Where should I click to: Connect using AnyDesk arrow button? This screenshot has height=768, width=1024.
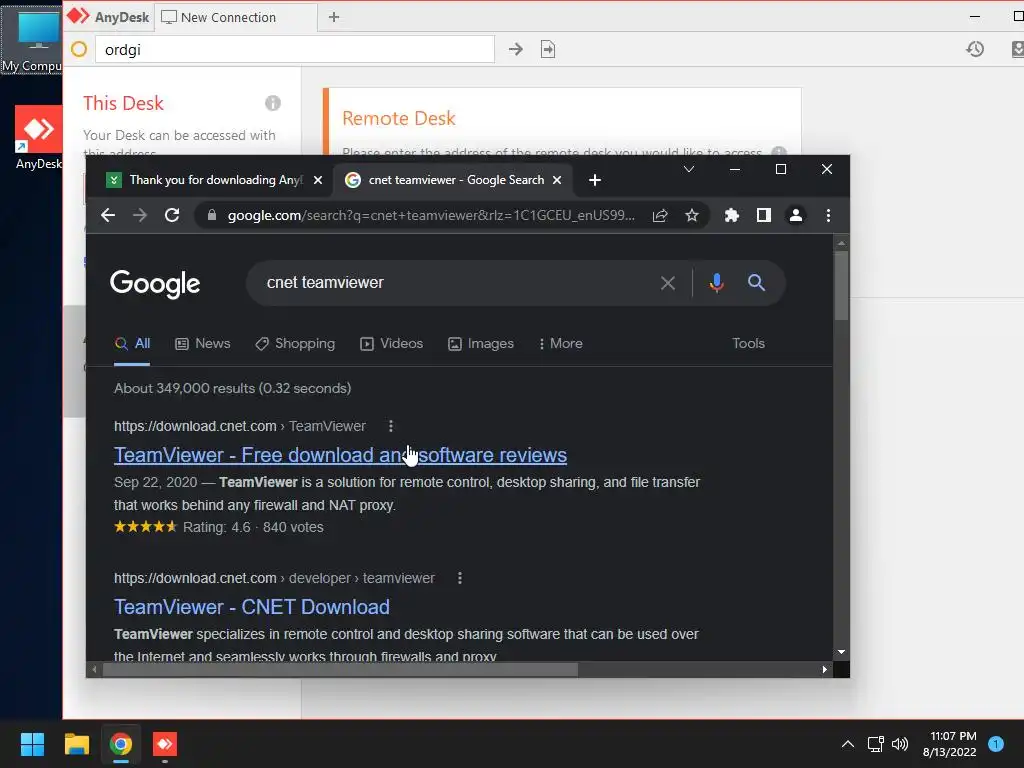(x=516, y=50)
